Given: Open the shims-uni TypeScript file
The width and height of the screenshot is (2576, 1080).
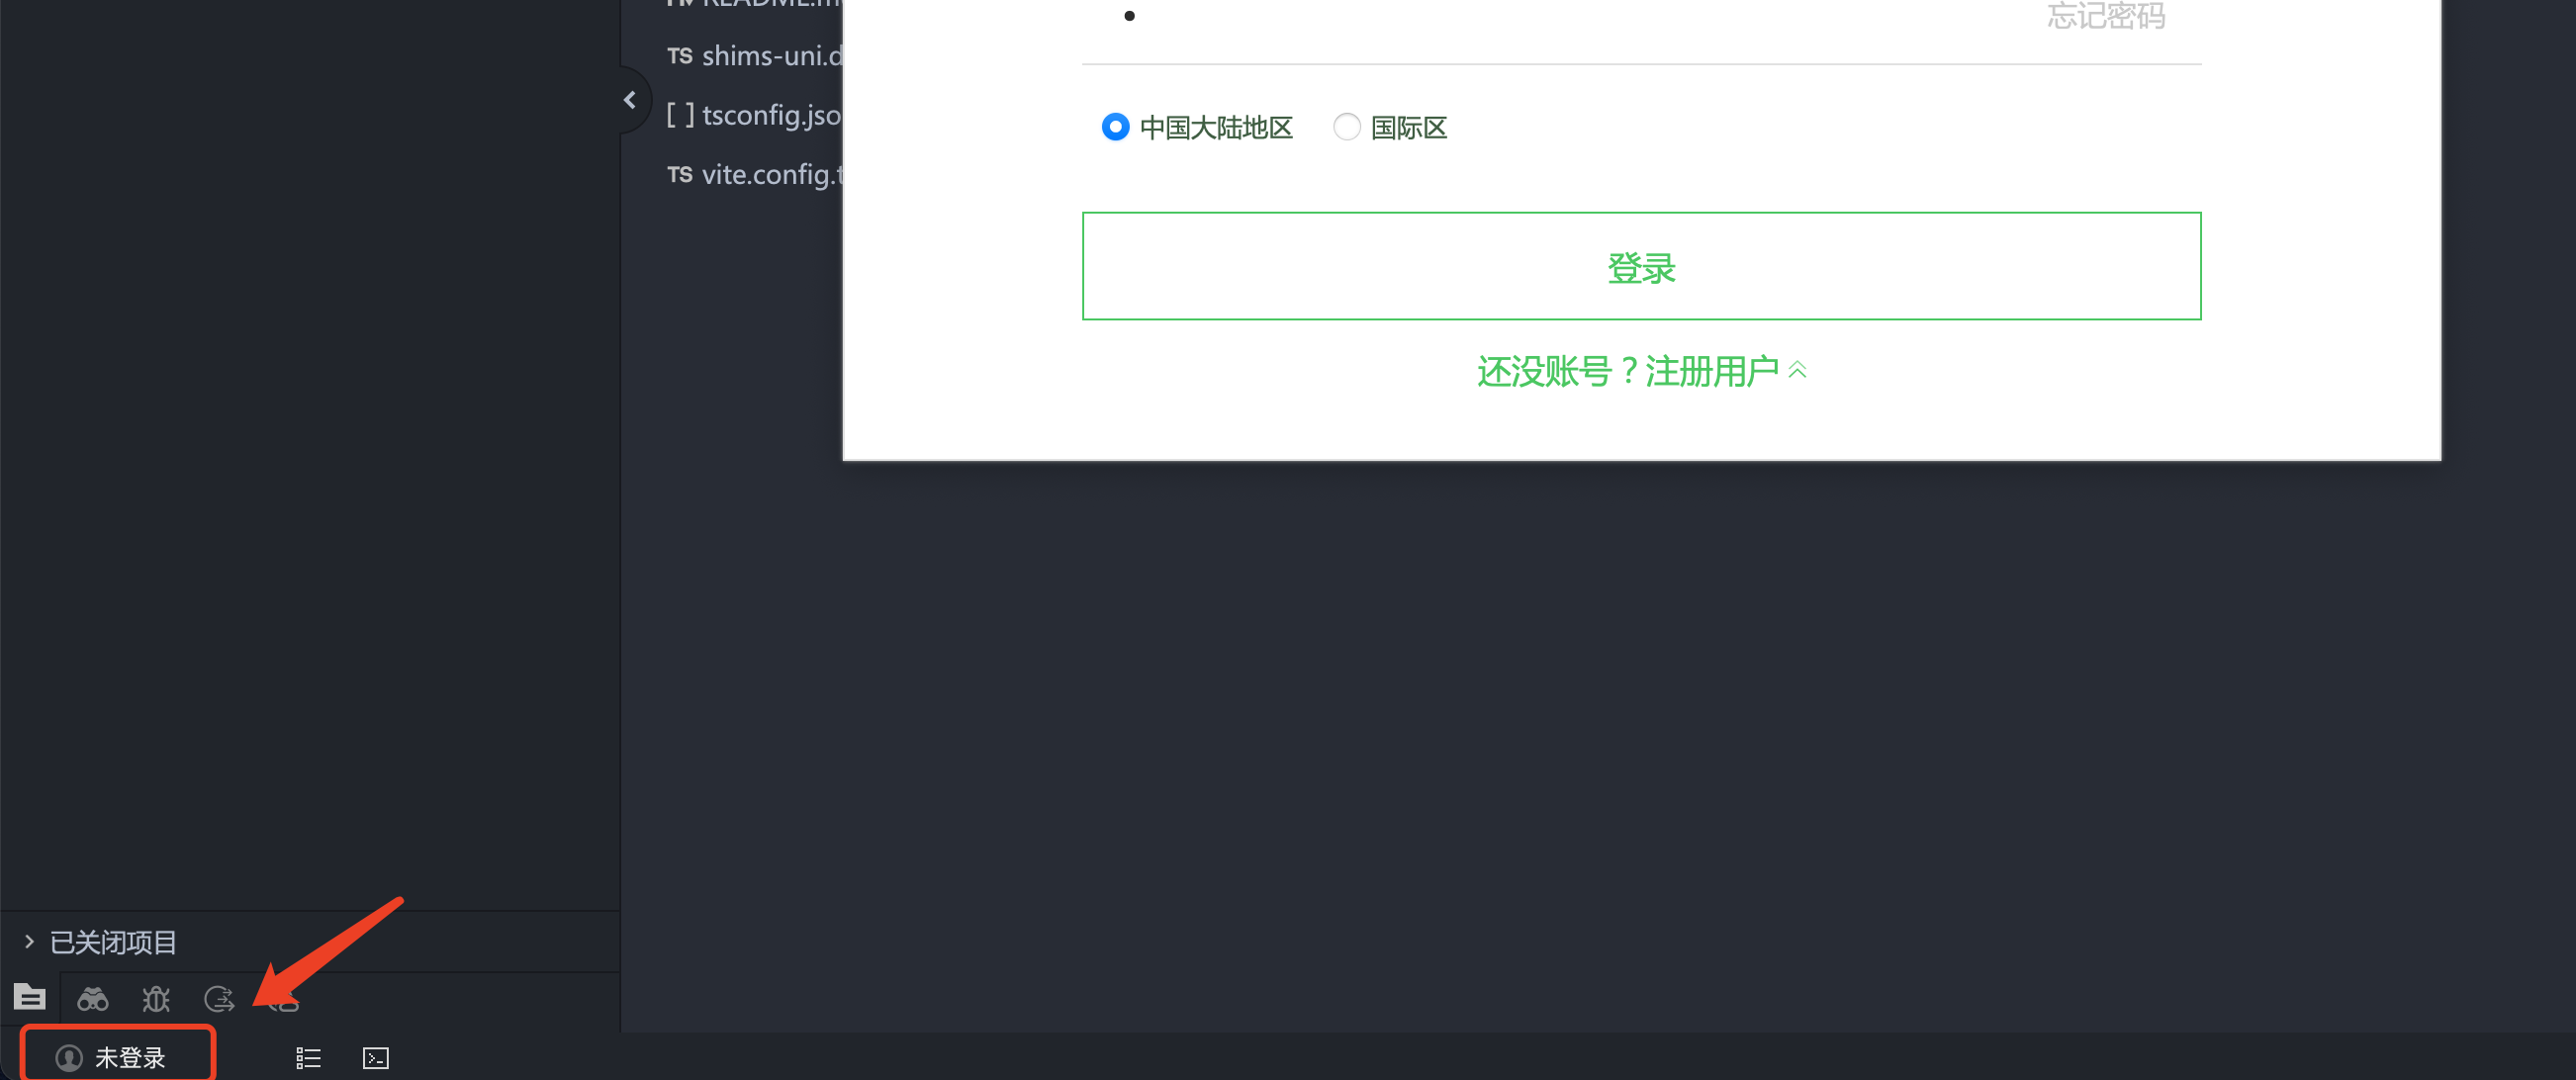Looking at the screenshot, I should [x=770, y=56].
